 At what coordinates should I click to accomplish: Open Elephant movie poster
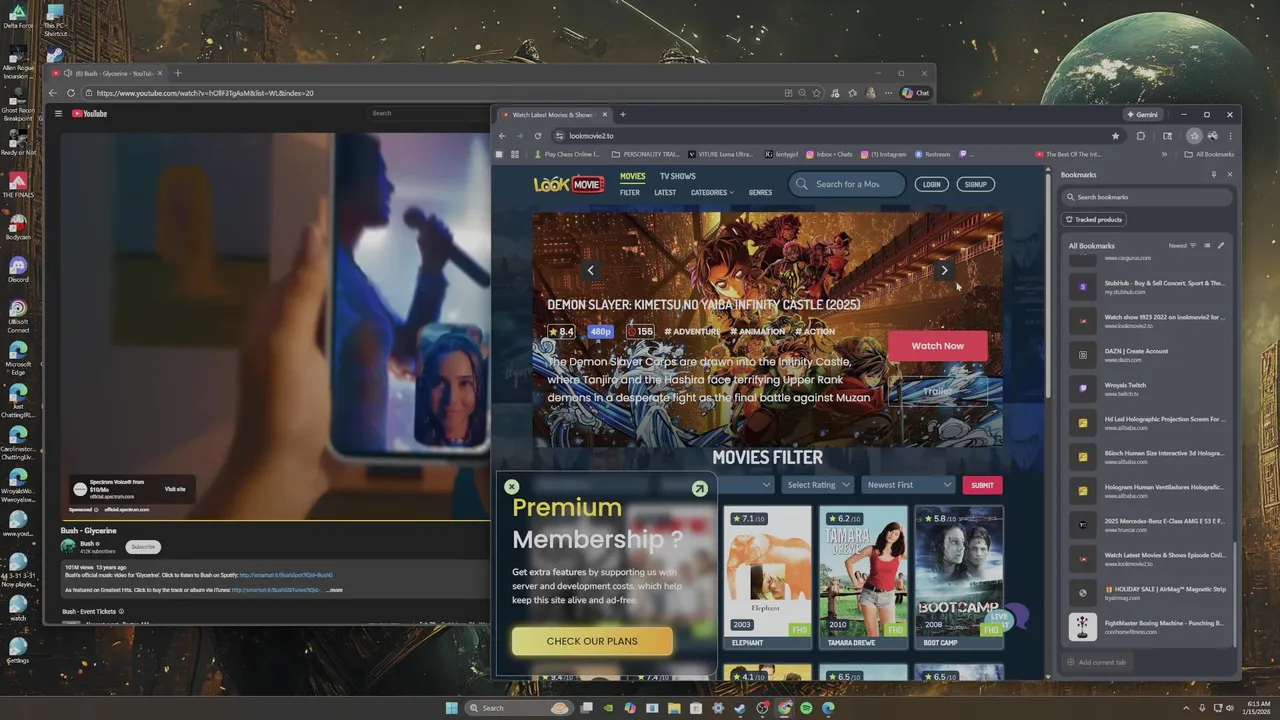click(767, 570)
